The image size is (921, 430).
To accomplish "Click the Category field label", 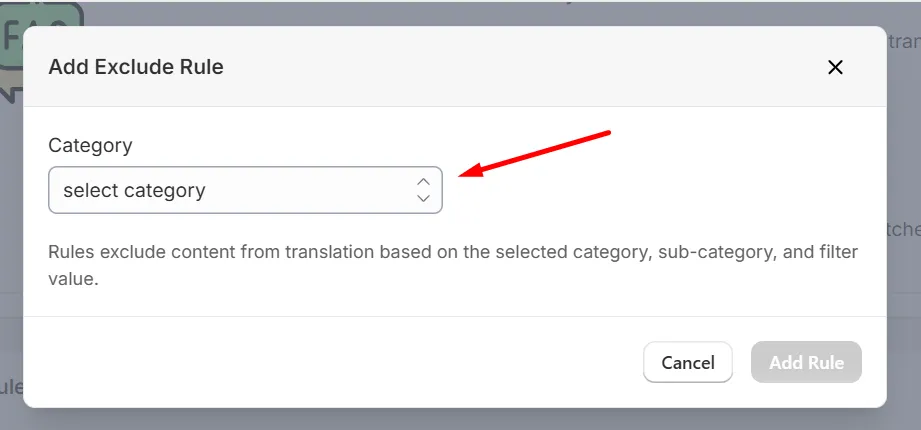I will [90, 145].
